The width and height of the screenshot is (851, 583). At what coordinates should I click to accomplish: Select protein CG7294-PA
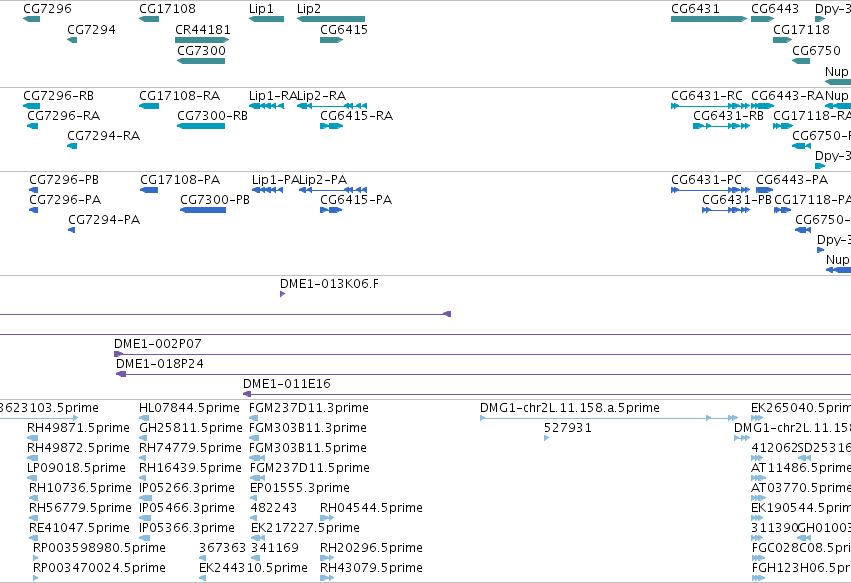pos(72,230)
